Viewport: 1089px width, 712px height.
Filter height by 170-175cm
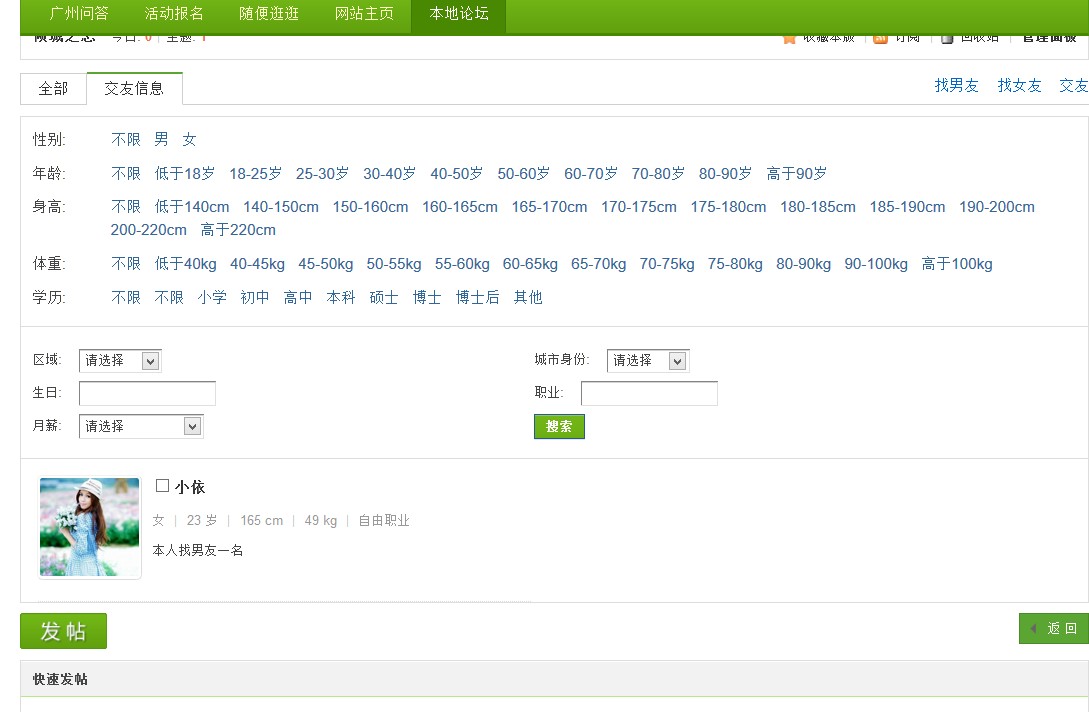pyautogui.click(x=639, y=207)
